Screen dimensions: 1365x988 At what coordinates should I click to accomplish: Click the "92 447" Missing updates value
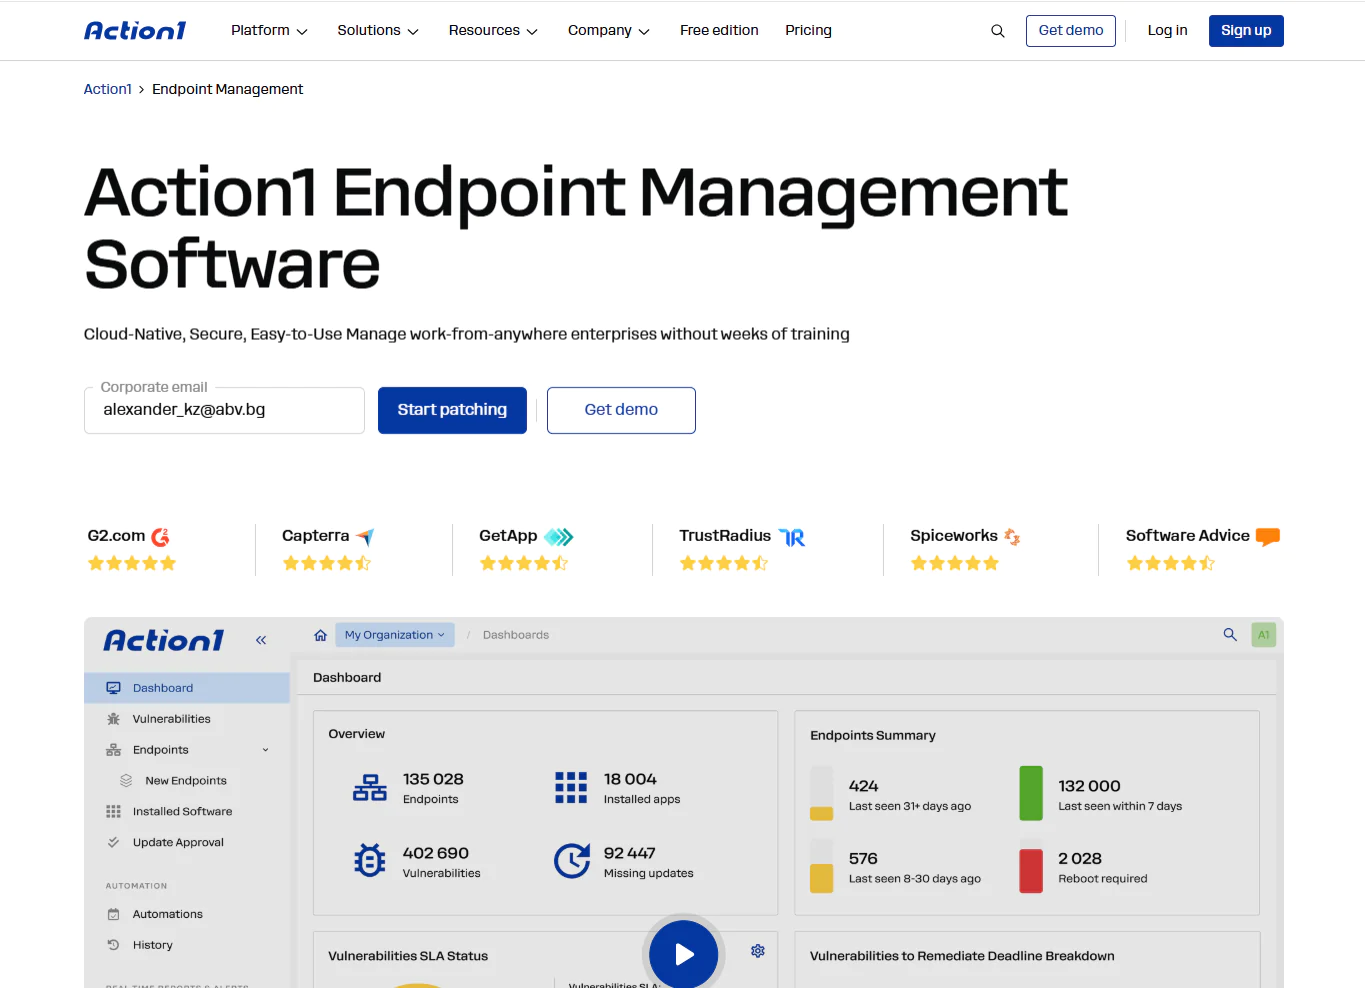pos(630,853)
